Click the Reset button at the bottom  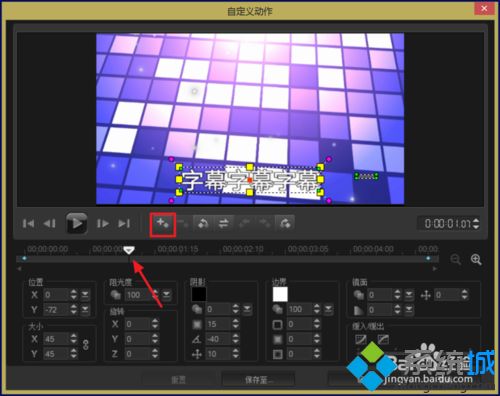179,380
